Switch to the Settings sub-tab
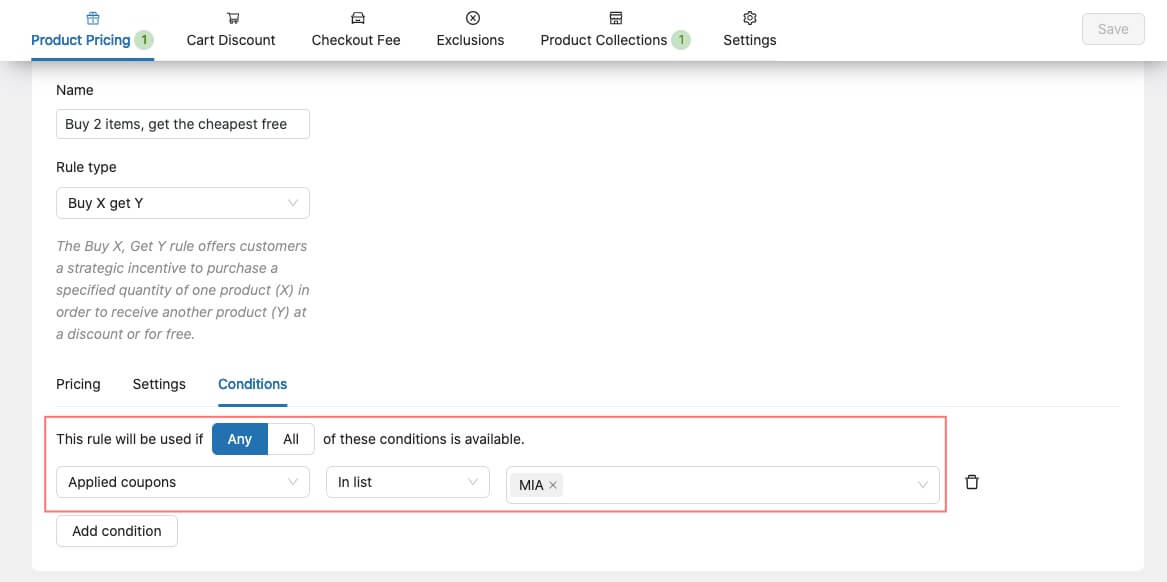Viewport: 1167px width, 582px height. [x=159, y=384]
